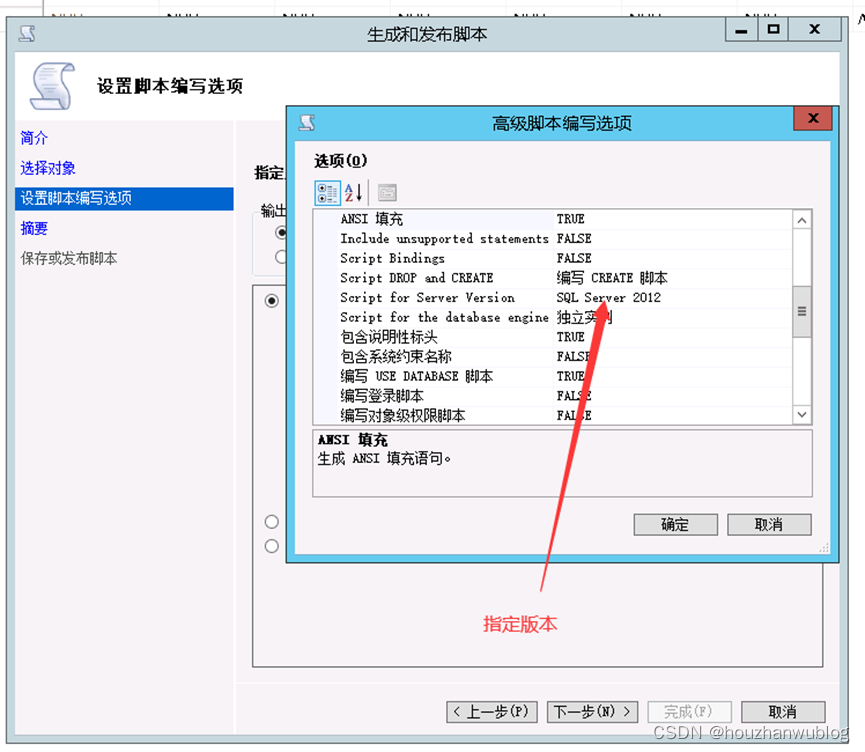Click the scroll icon in the wizard header
Viewport: 865px width, 752px height.
[x=52, y=84]
